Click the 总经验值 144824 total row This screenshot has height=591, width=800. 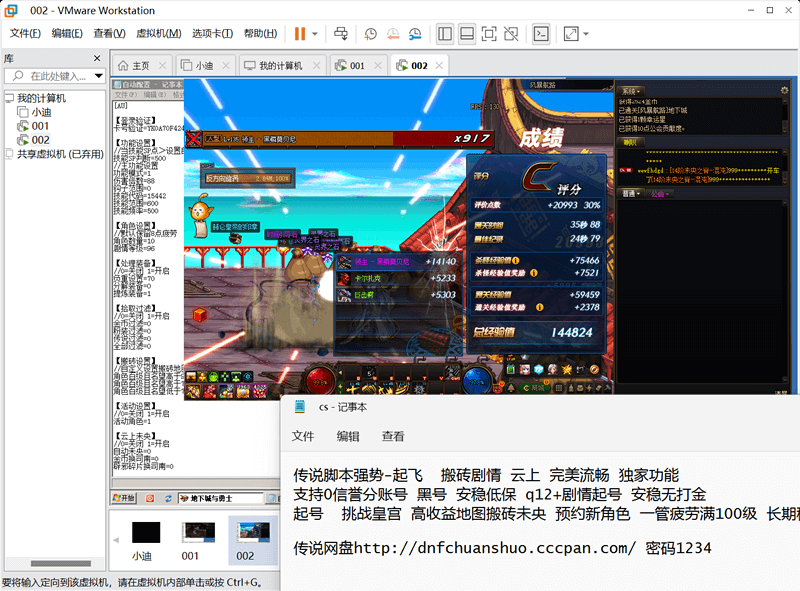click(535, 332)
